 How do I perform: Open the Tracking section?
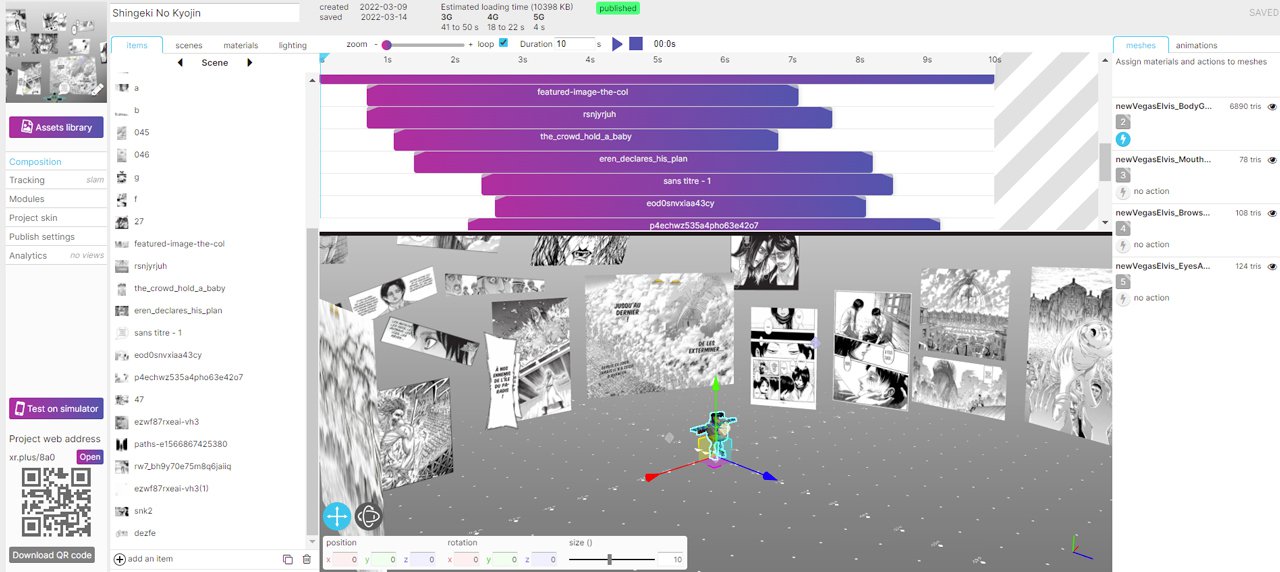(x=56, y=180)
